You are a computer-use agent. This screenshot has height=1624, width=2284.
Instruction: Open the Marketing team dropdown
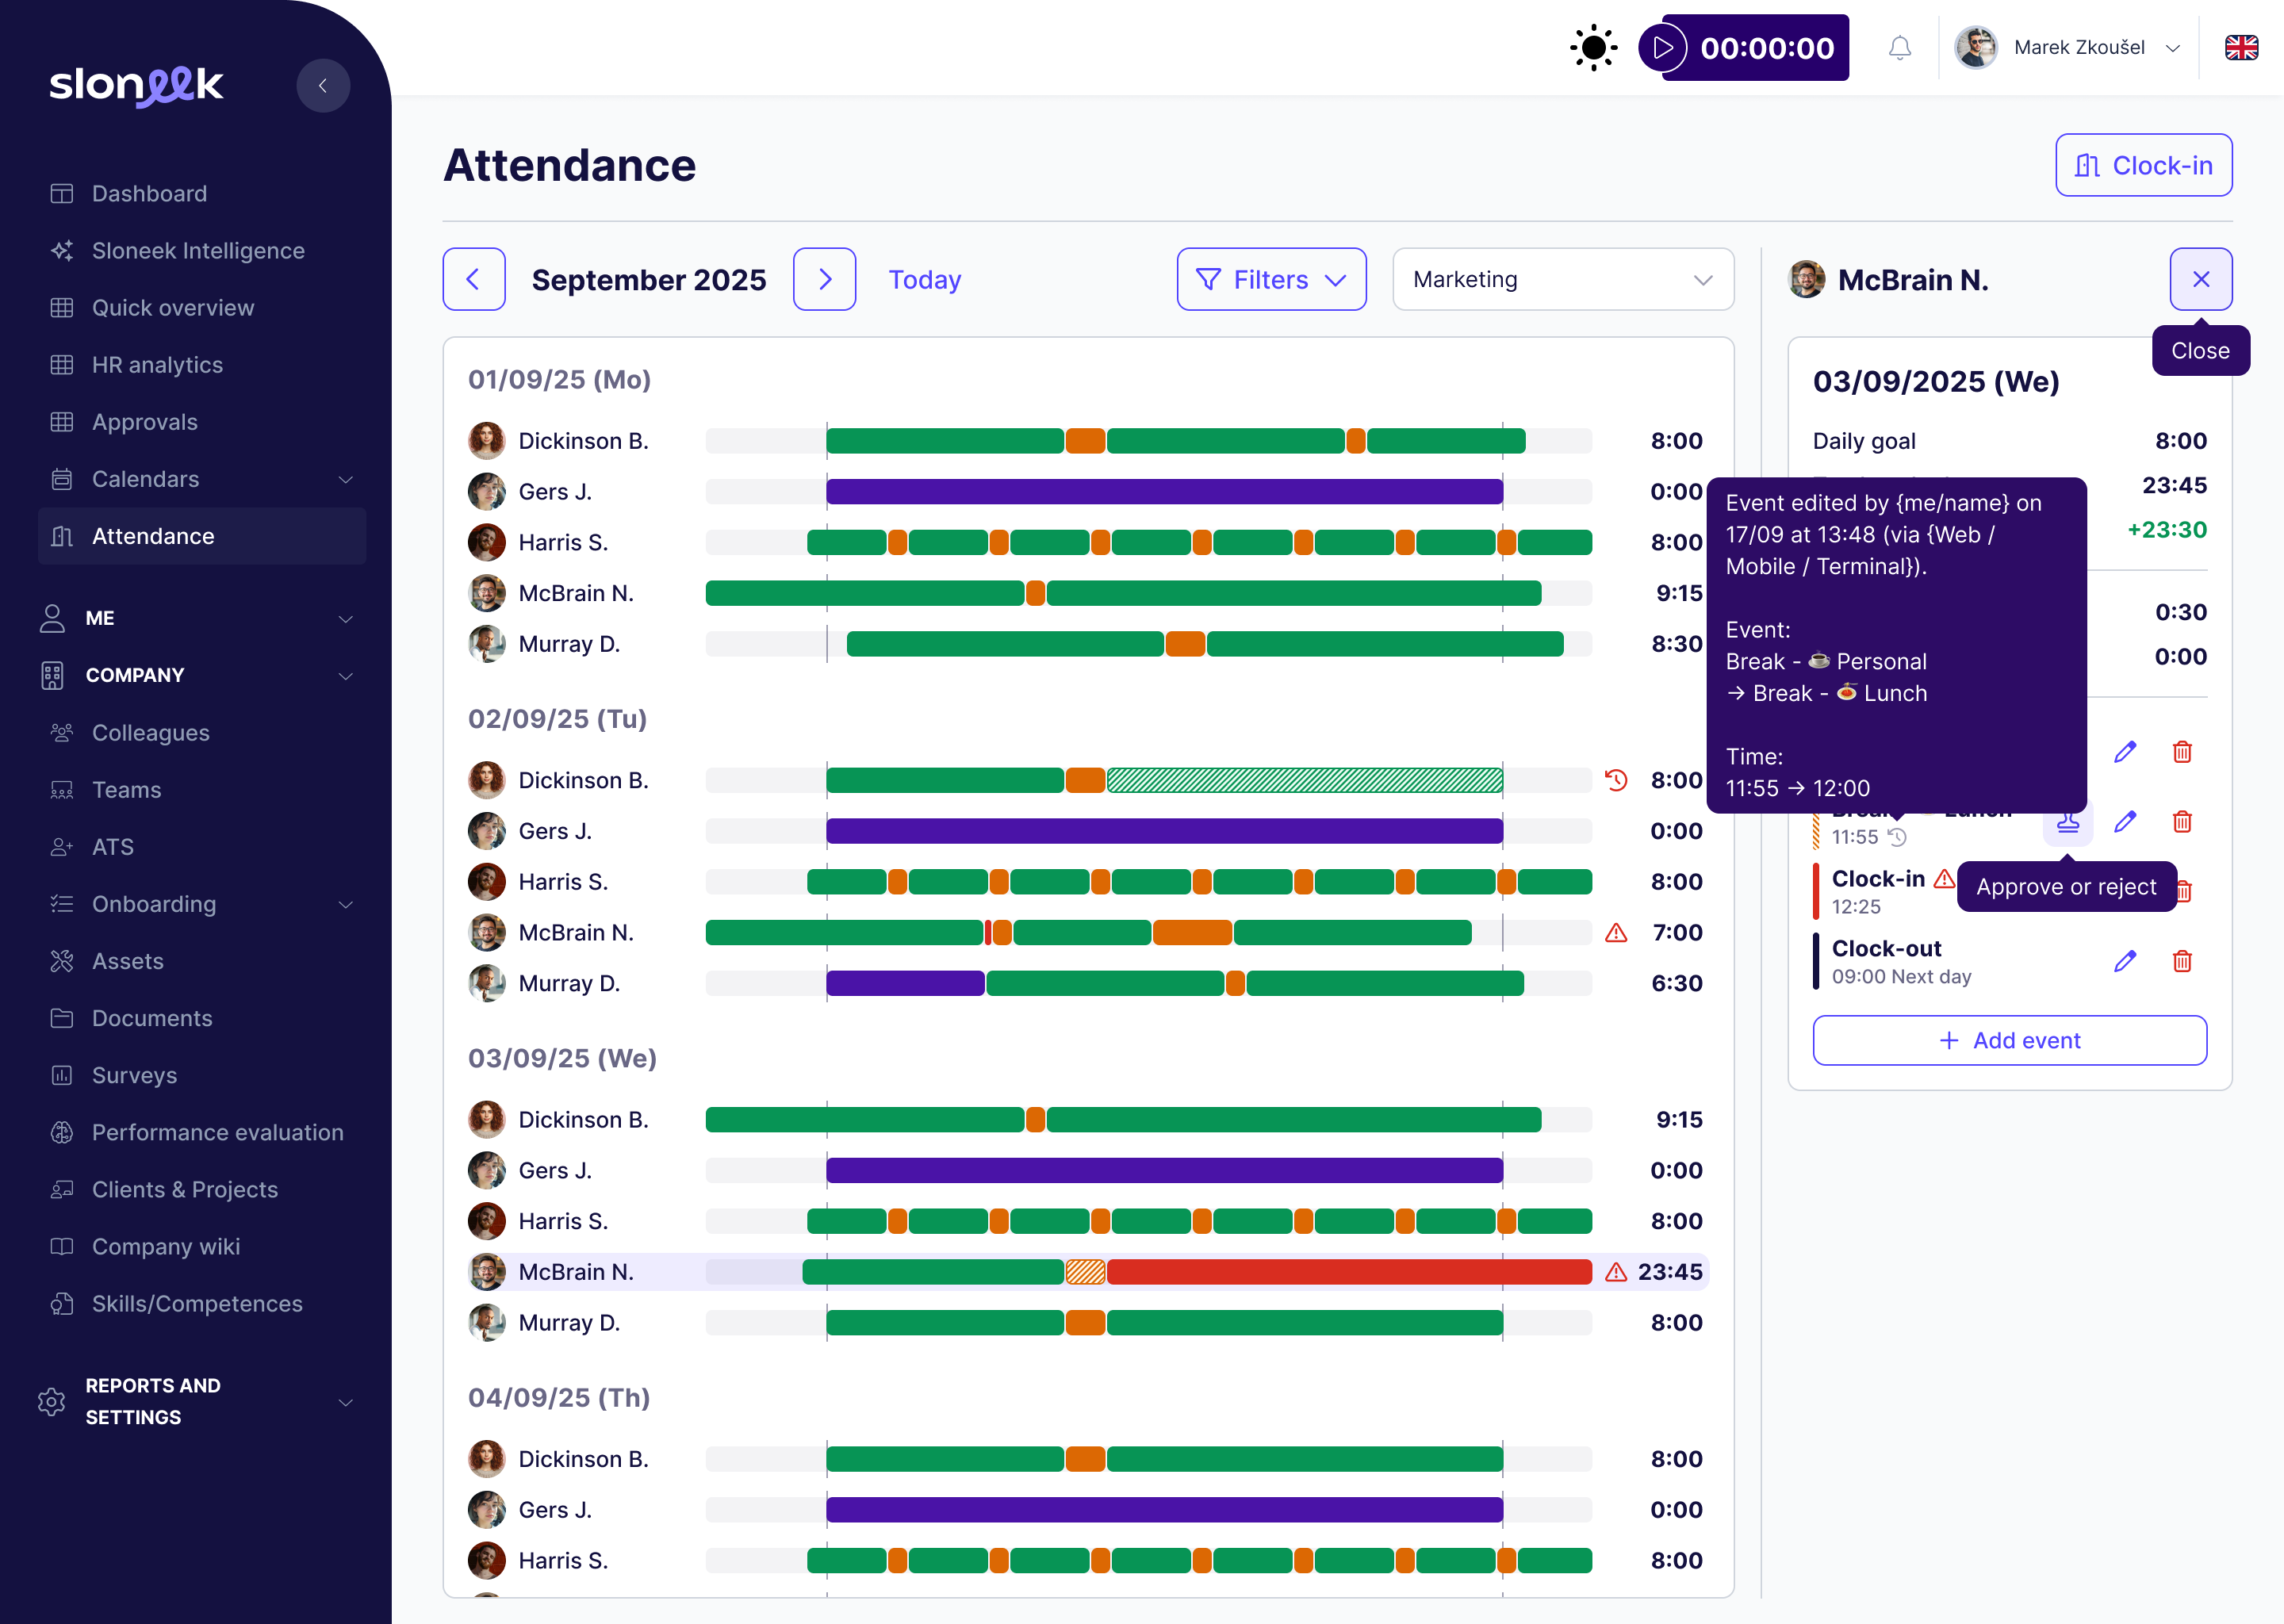click(1562, 280)
